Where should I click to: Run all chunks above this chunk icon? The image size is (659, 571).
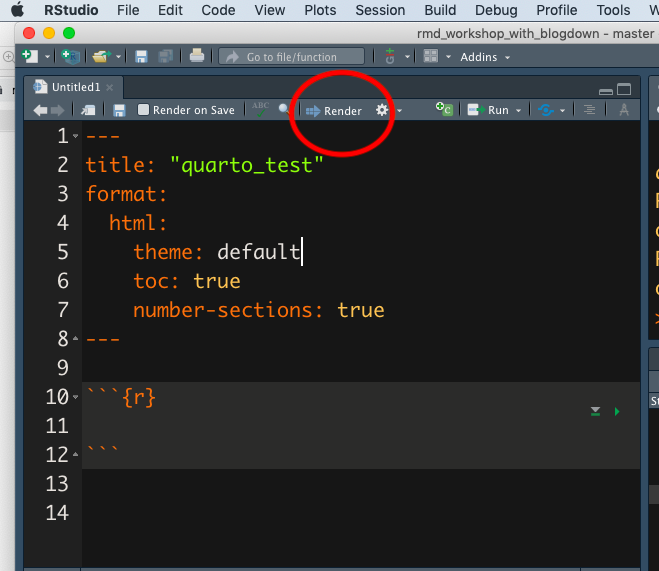coord(595,411)
